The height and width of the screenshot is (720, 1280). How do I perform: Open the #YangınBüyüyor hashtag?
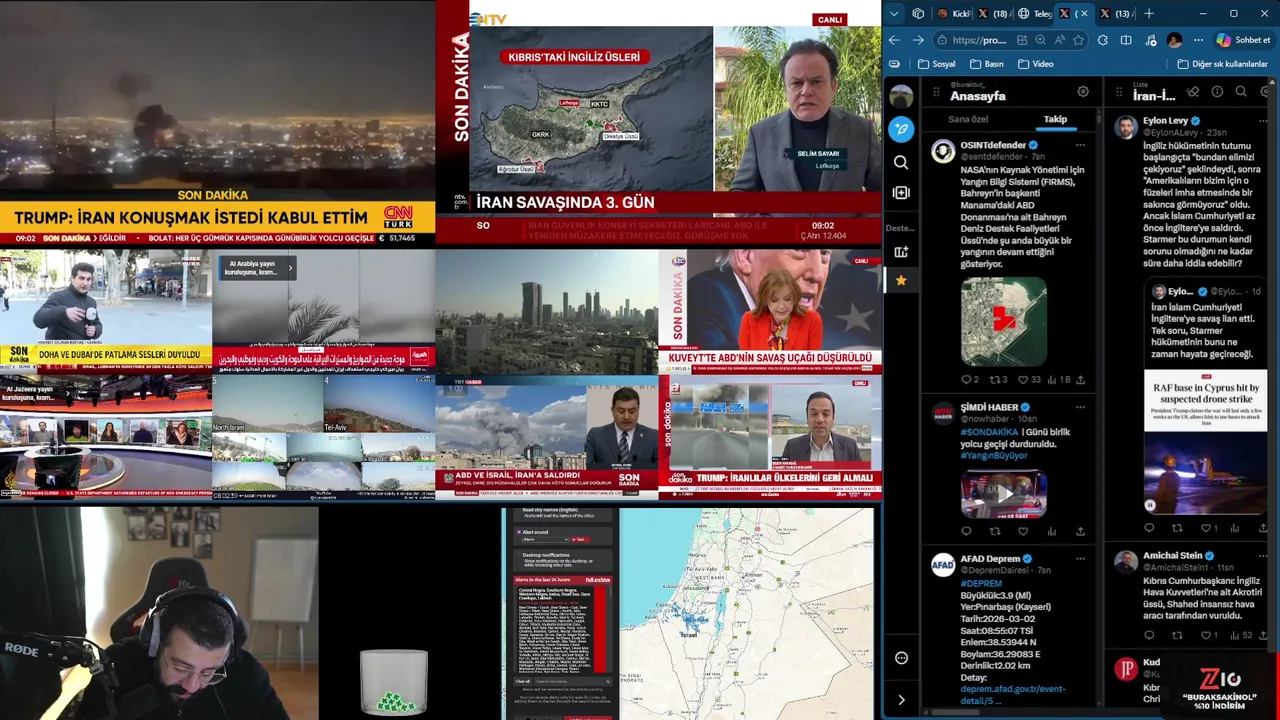tap(994, 456)
